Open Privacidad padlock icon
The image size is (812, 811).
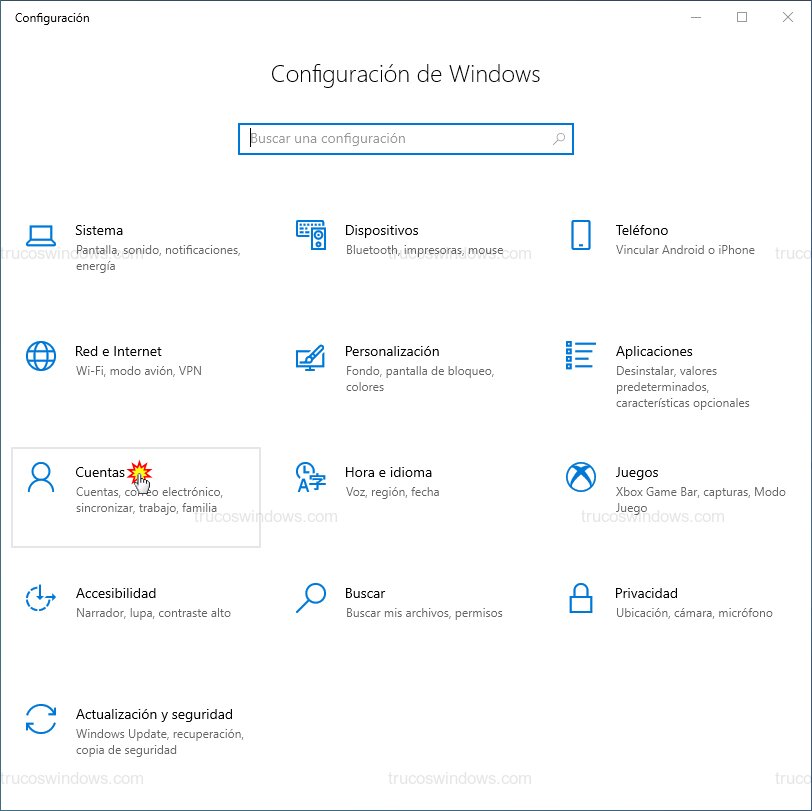[580, 597]
